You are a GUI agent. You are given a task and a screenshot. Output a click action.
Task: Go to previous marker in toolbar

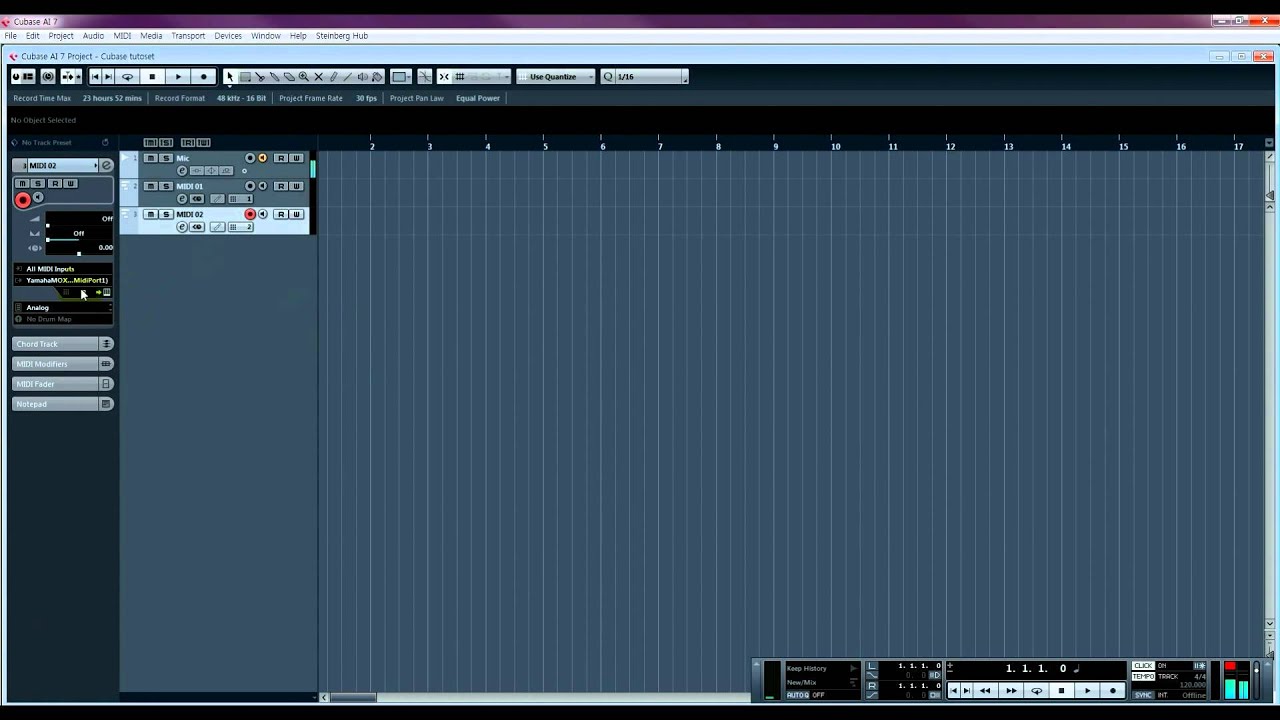[x=95, y=76]
